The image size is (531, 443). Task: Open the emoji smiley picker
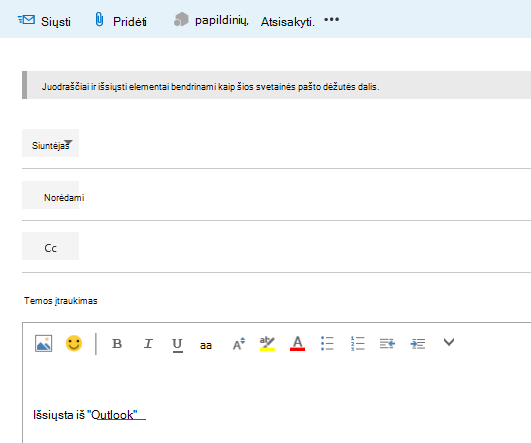point(74,343)
